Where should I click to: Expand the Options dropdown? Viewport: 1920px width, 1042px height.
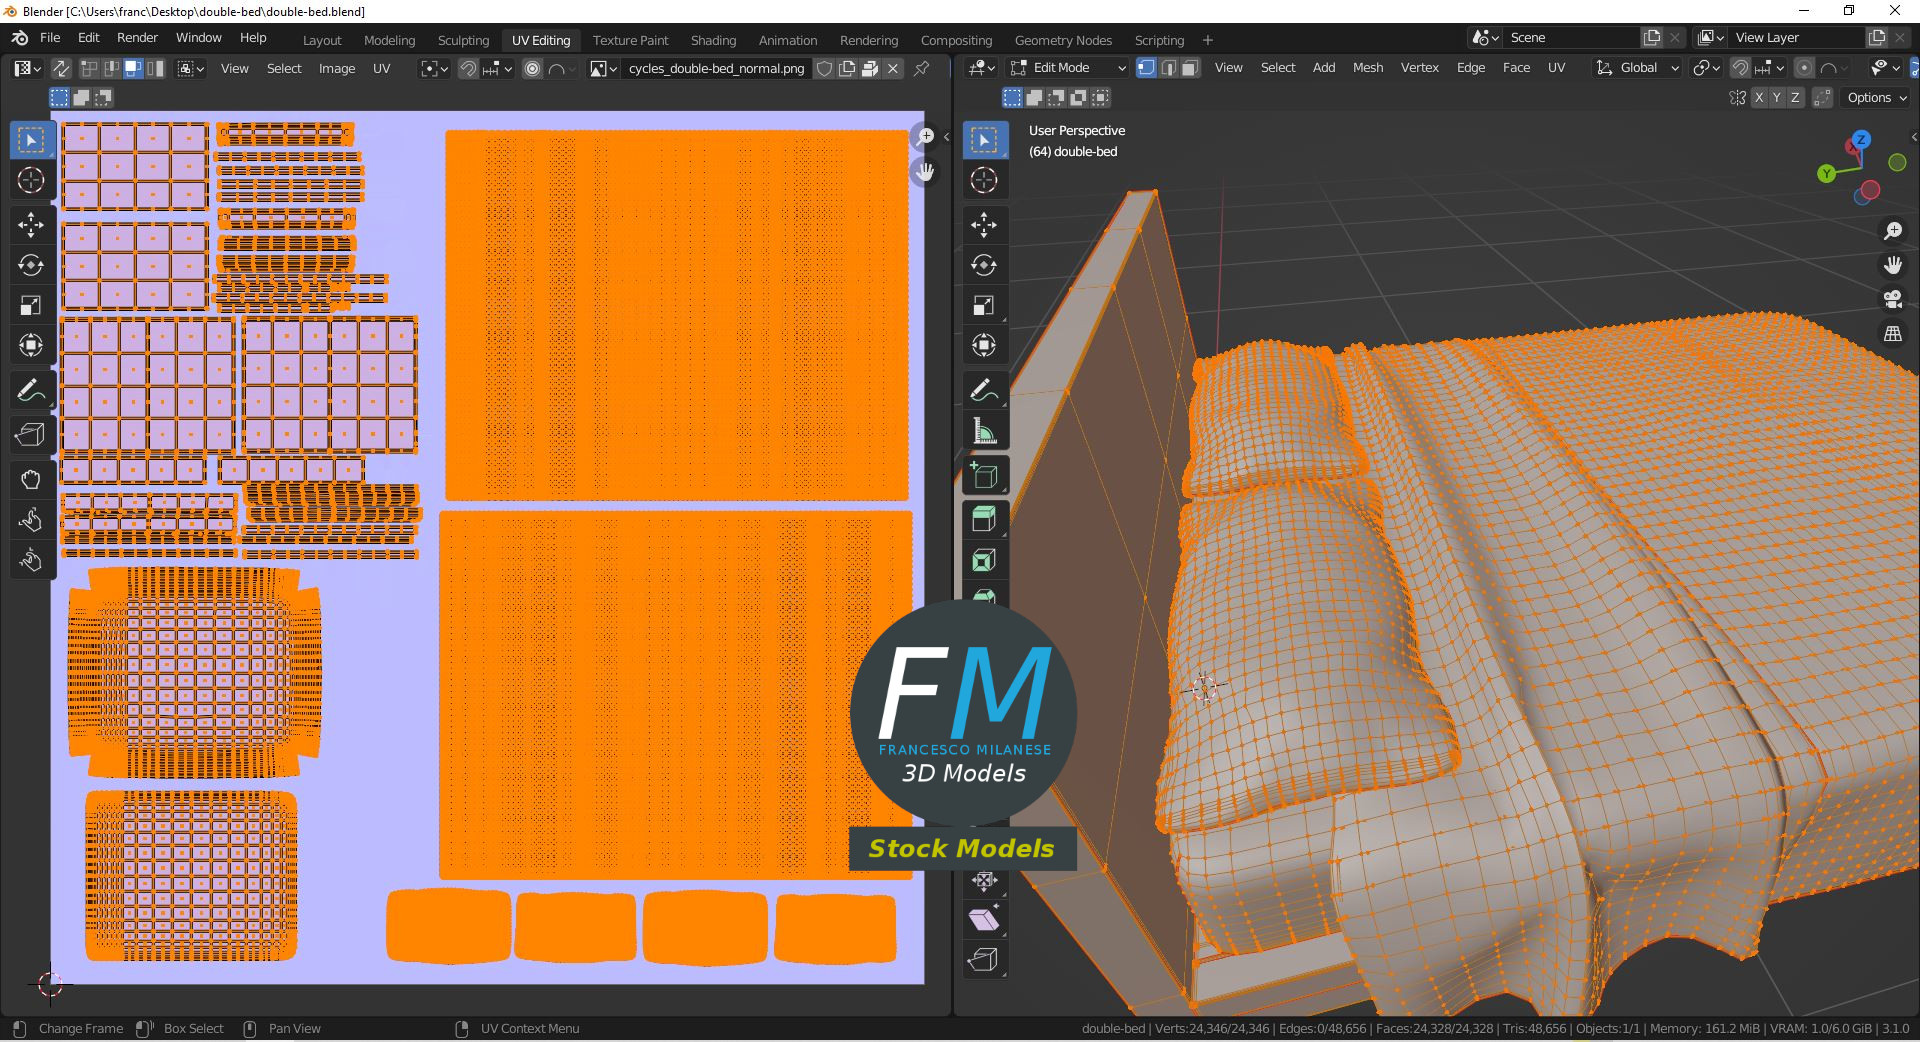[x=1877, y=97]
